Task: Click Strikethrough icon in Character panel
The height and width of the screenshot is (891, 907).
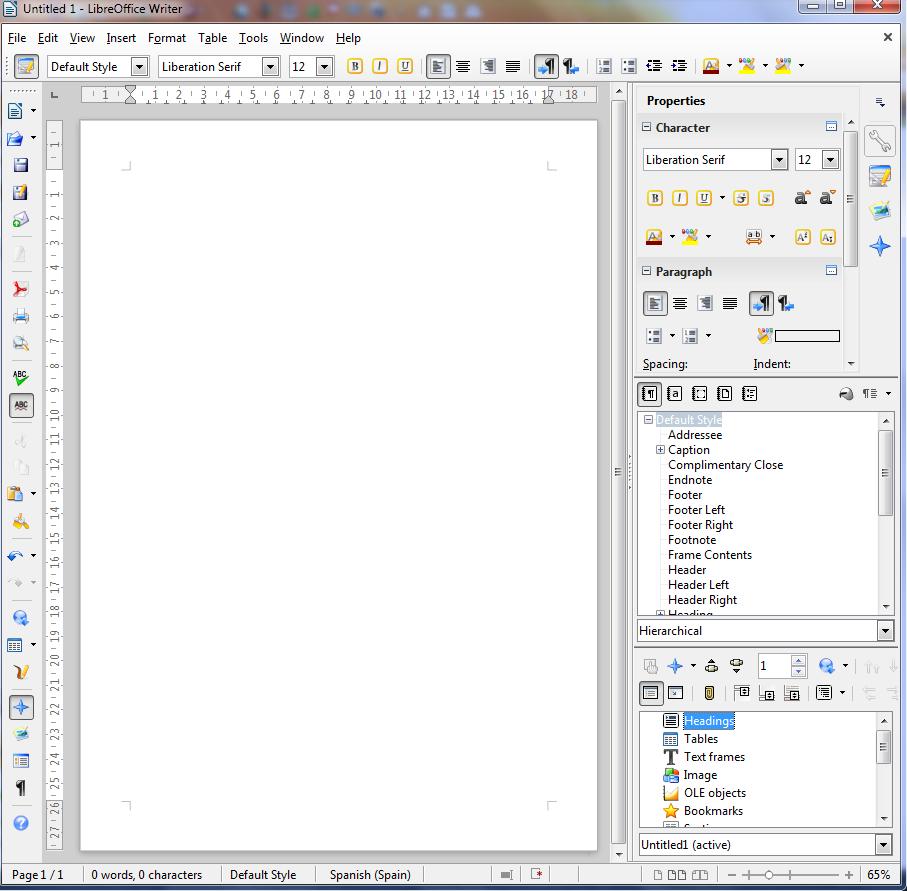Action: [x=741, y=198]
